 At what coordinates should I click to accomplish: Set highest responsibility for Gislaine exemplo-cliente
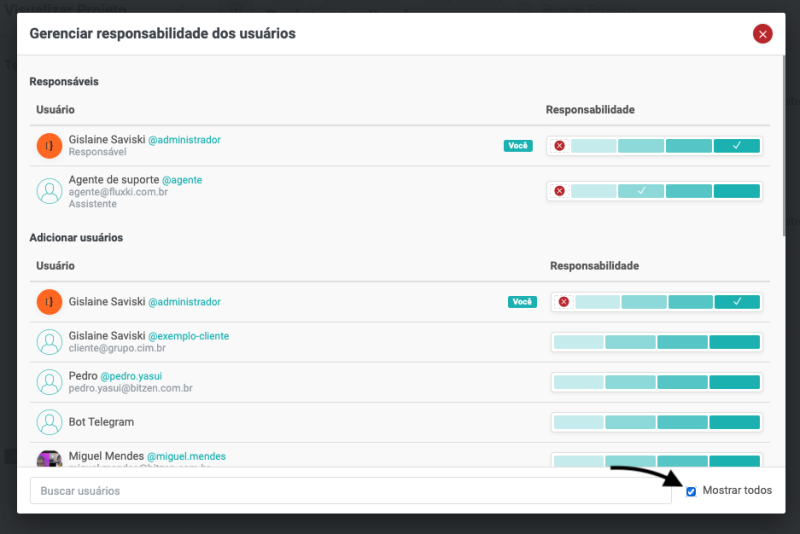(735, 342)
